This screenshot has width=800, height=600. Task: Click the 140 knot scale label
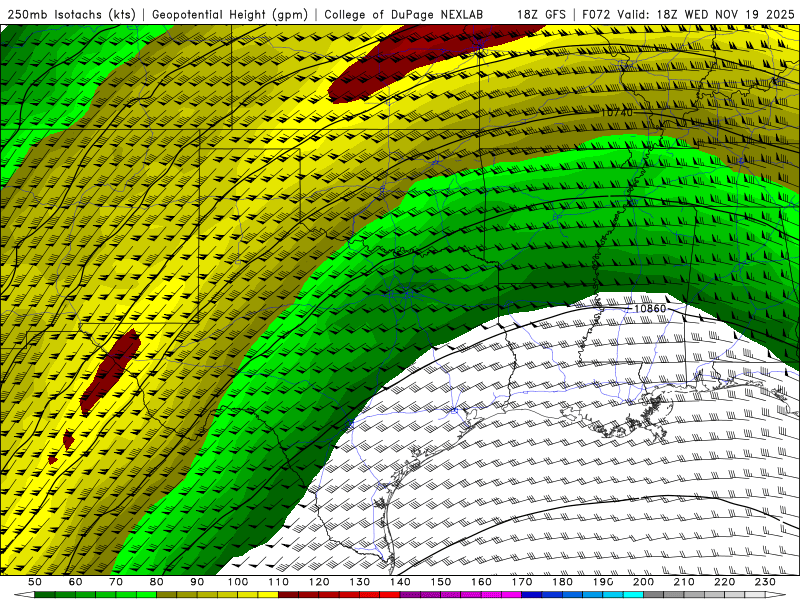coord(399,582)
